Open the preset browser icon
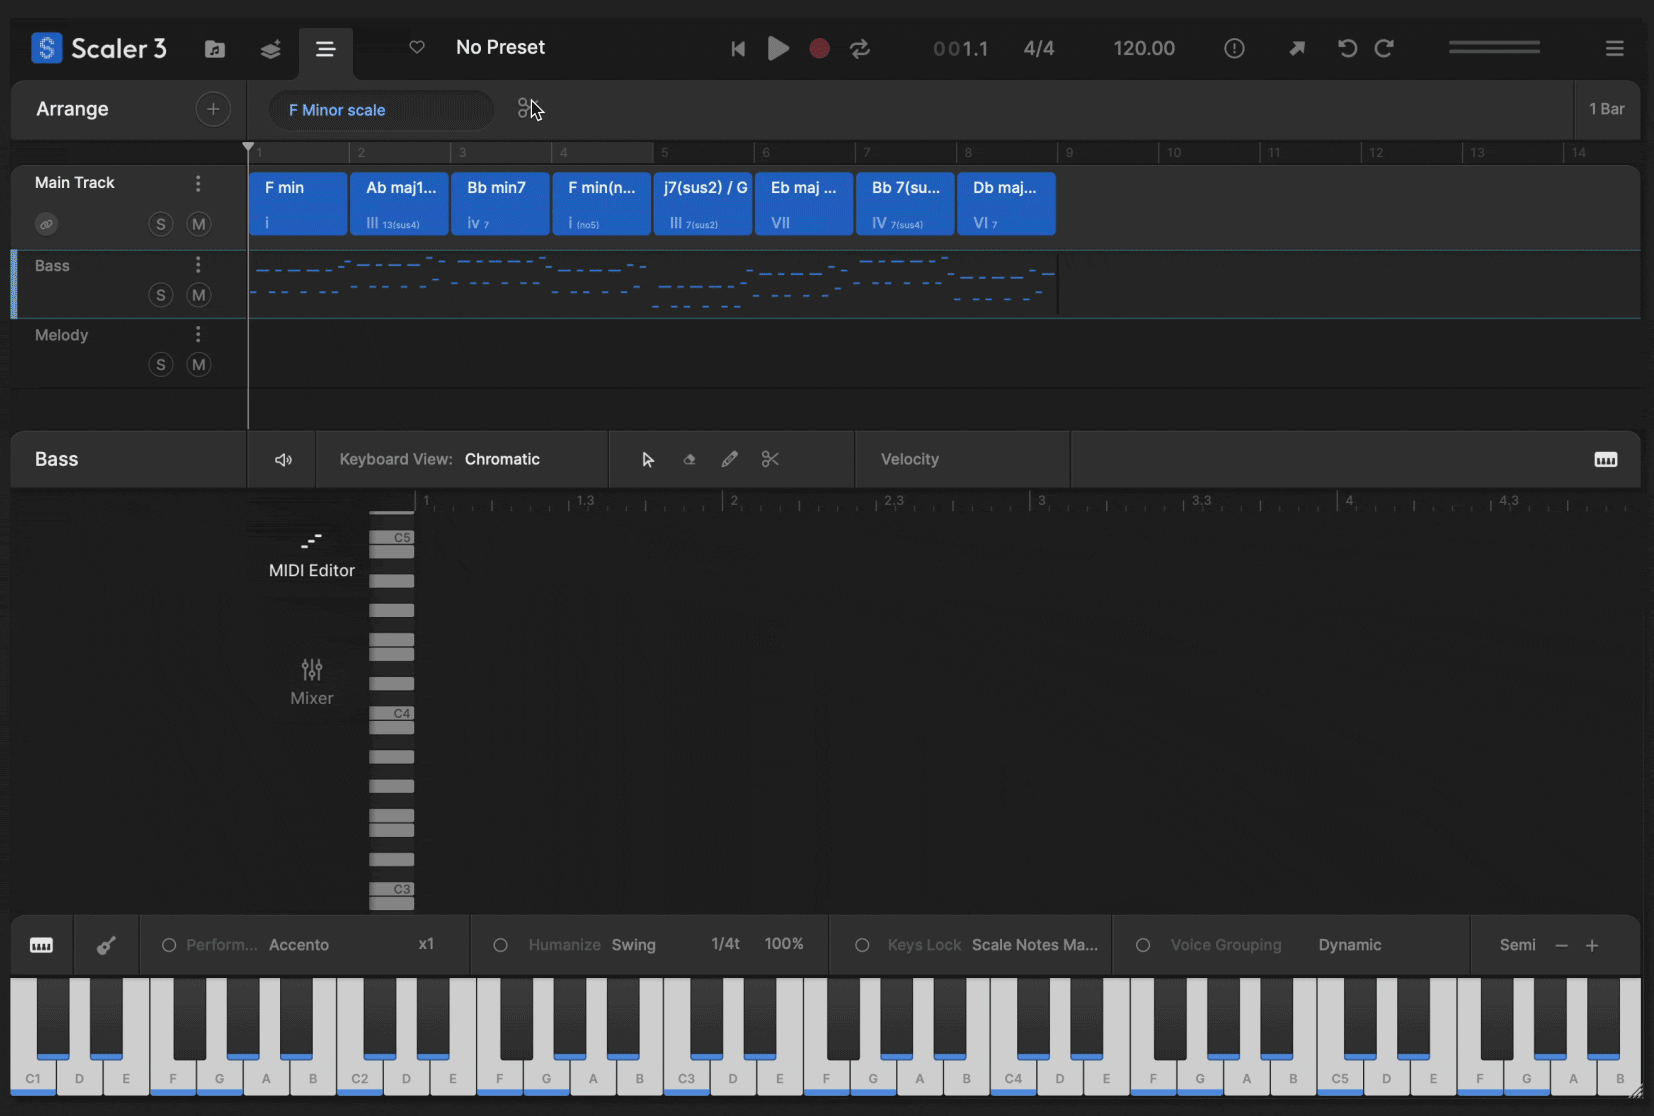This screenshot has height=1116, width=1654. coord(214,48)
